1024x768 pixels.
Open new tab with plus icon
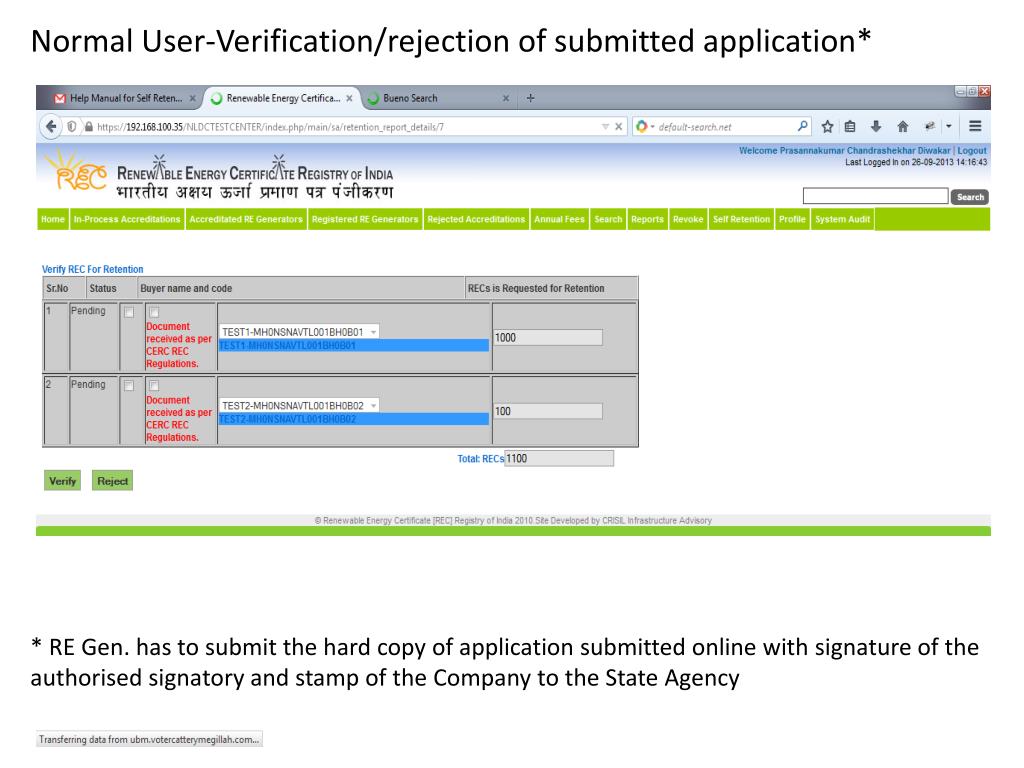pos(530,98)
